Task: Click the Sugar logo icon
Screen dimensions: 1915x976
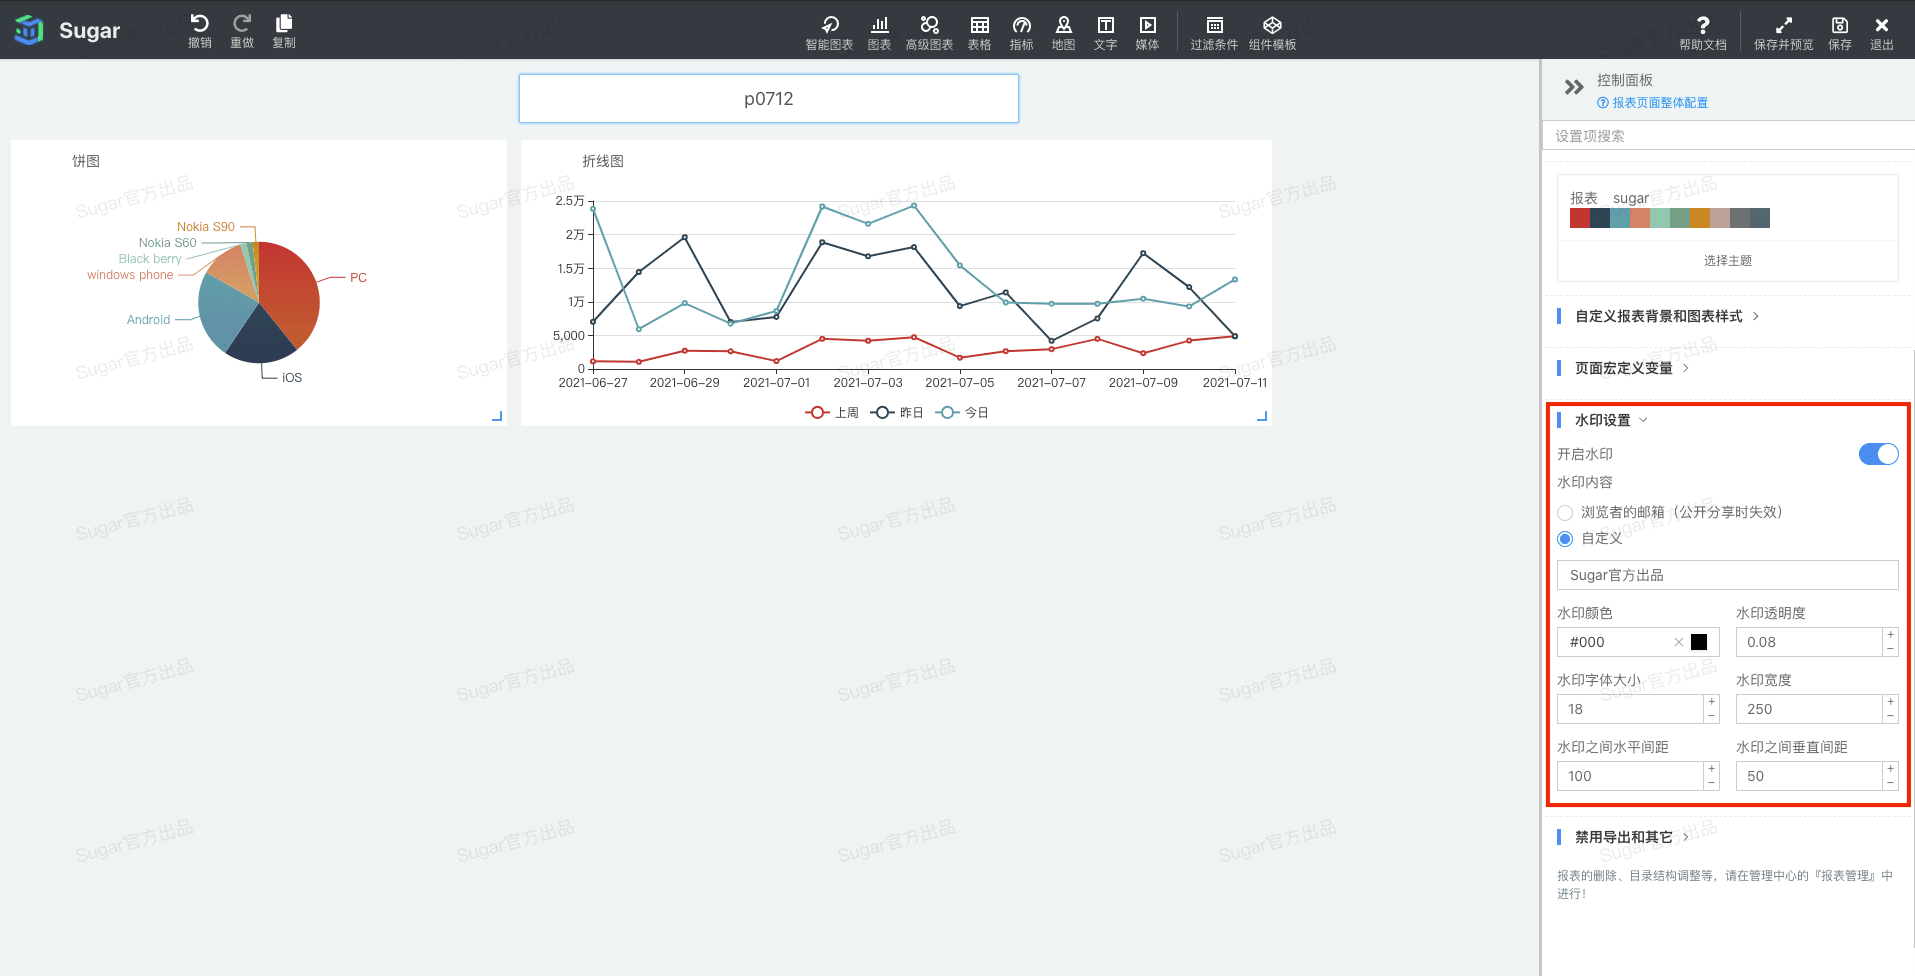Action: point(29,30)
